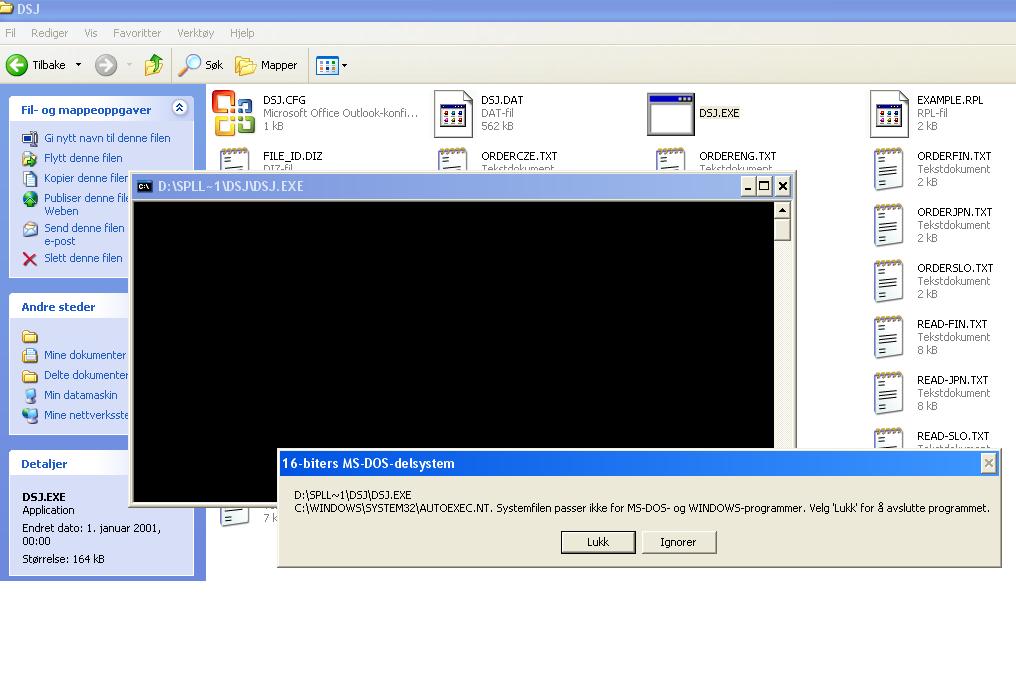Click the red X delete icon
Screen dimensions: 1016x696
tap(30, 259)
